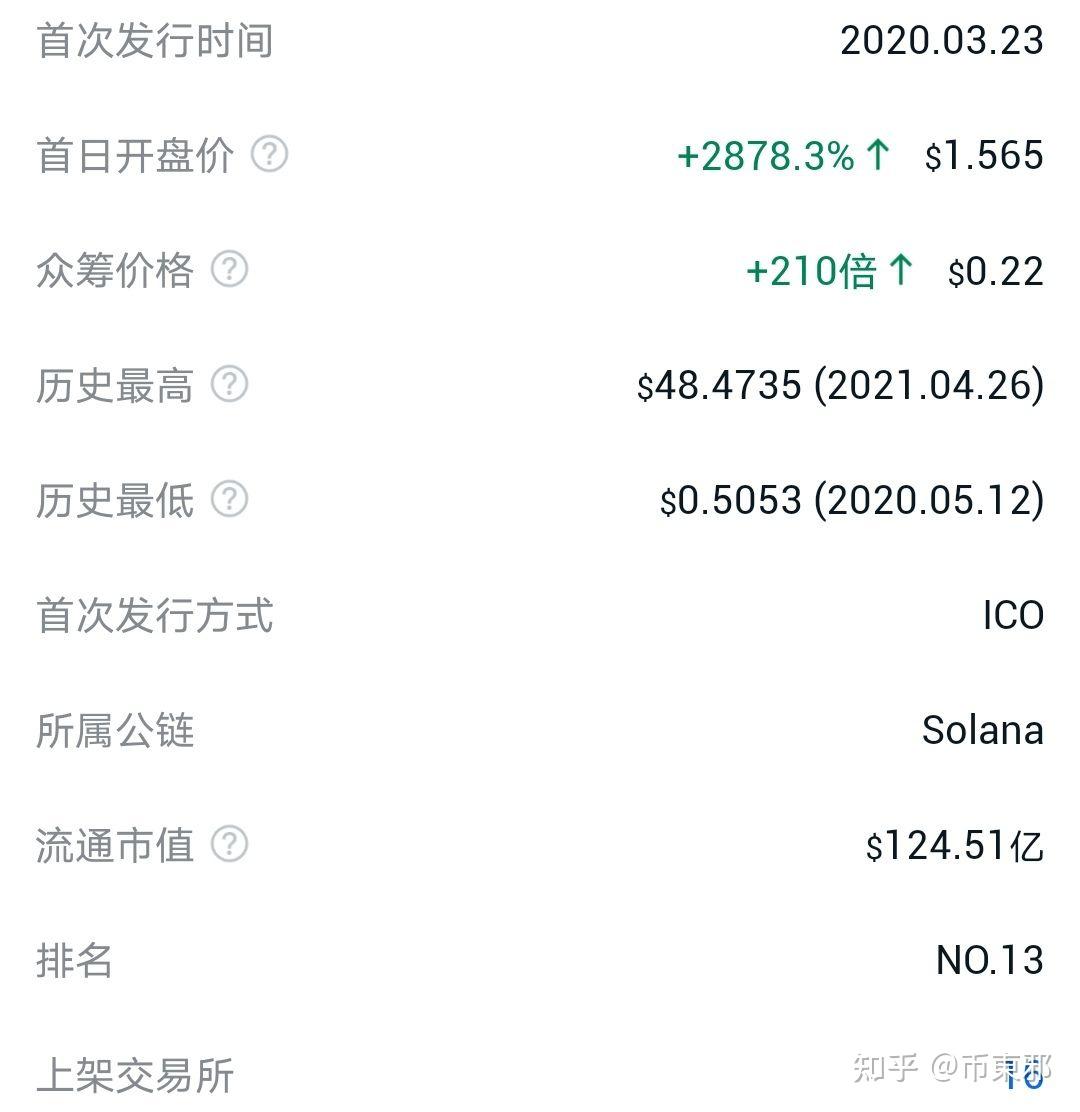Show the info hint for 历史最低
The width and height of the screenshot is (1080, 1112).
tap(229, 500)
